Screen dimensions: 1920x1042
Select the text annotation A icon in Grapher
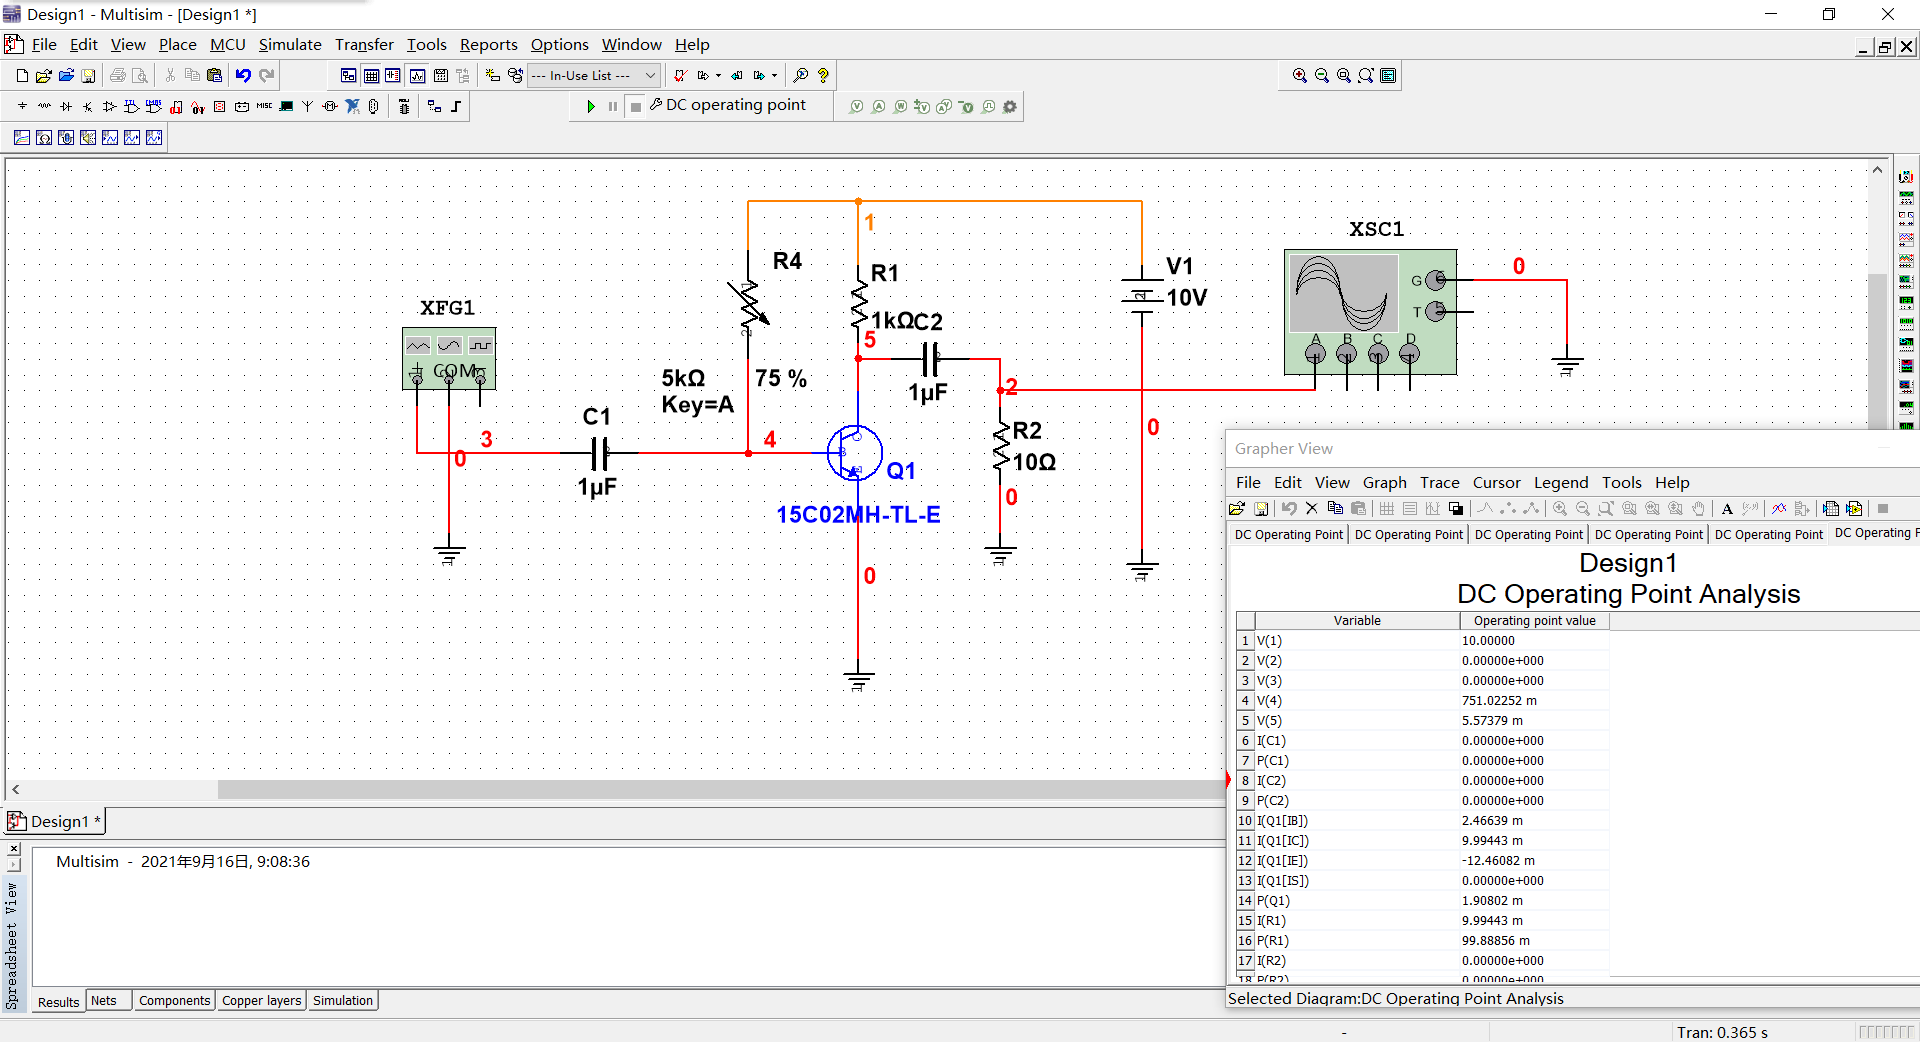pyautogui.click(x=1727, y=509)
